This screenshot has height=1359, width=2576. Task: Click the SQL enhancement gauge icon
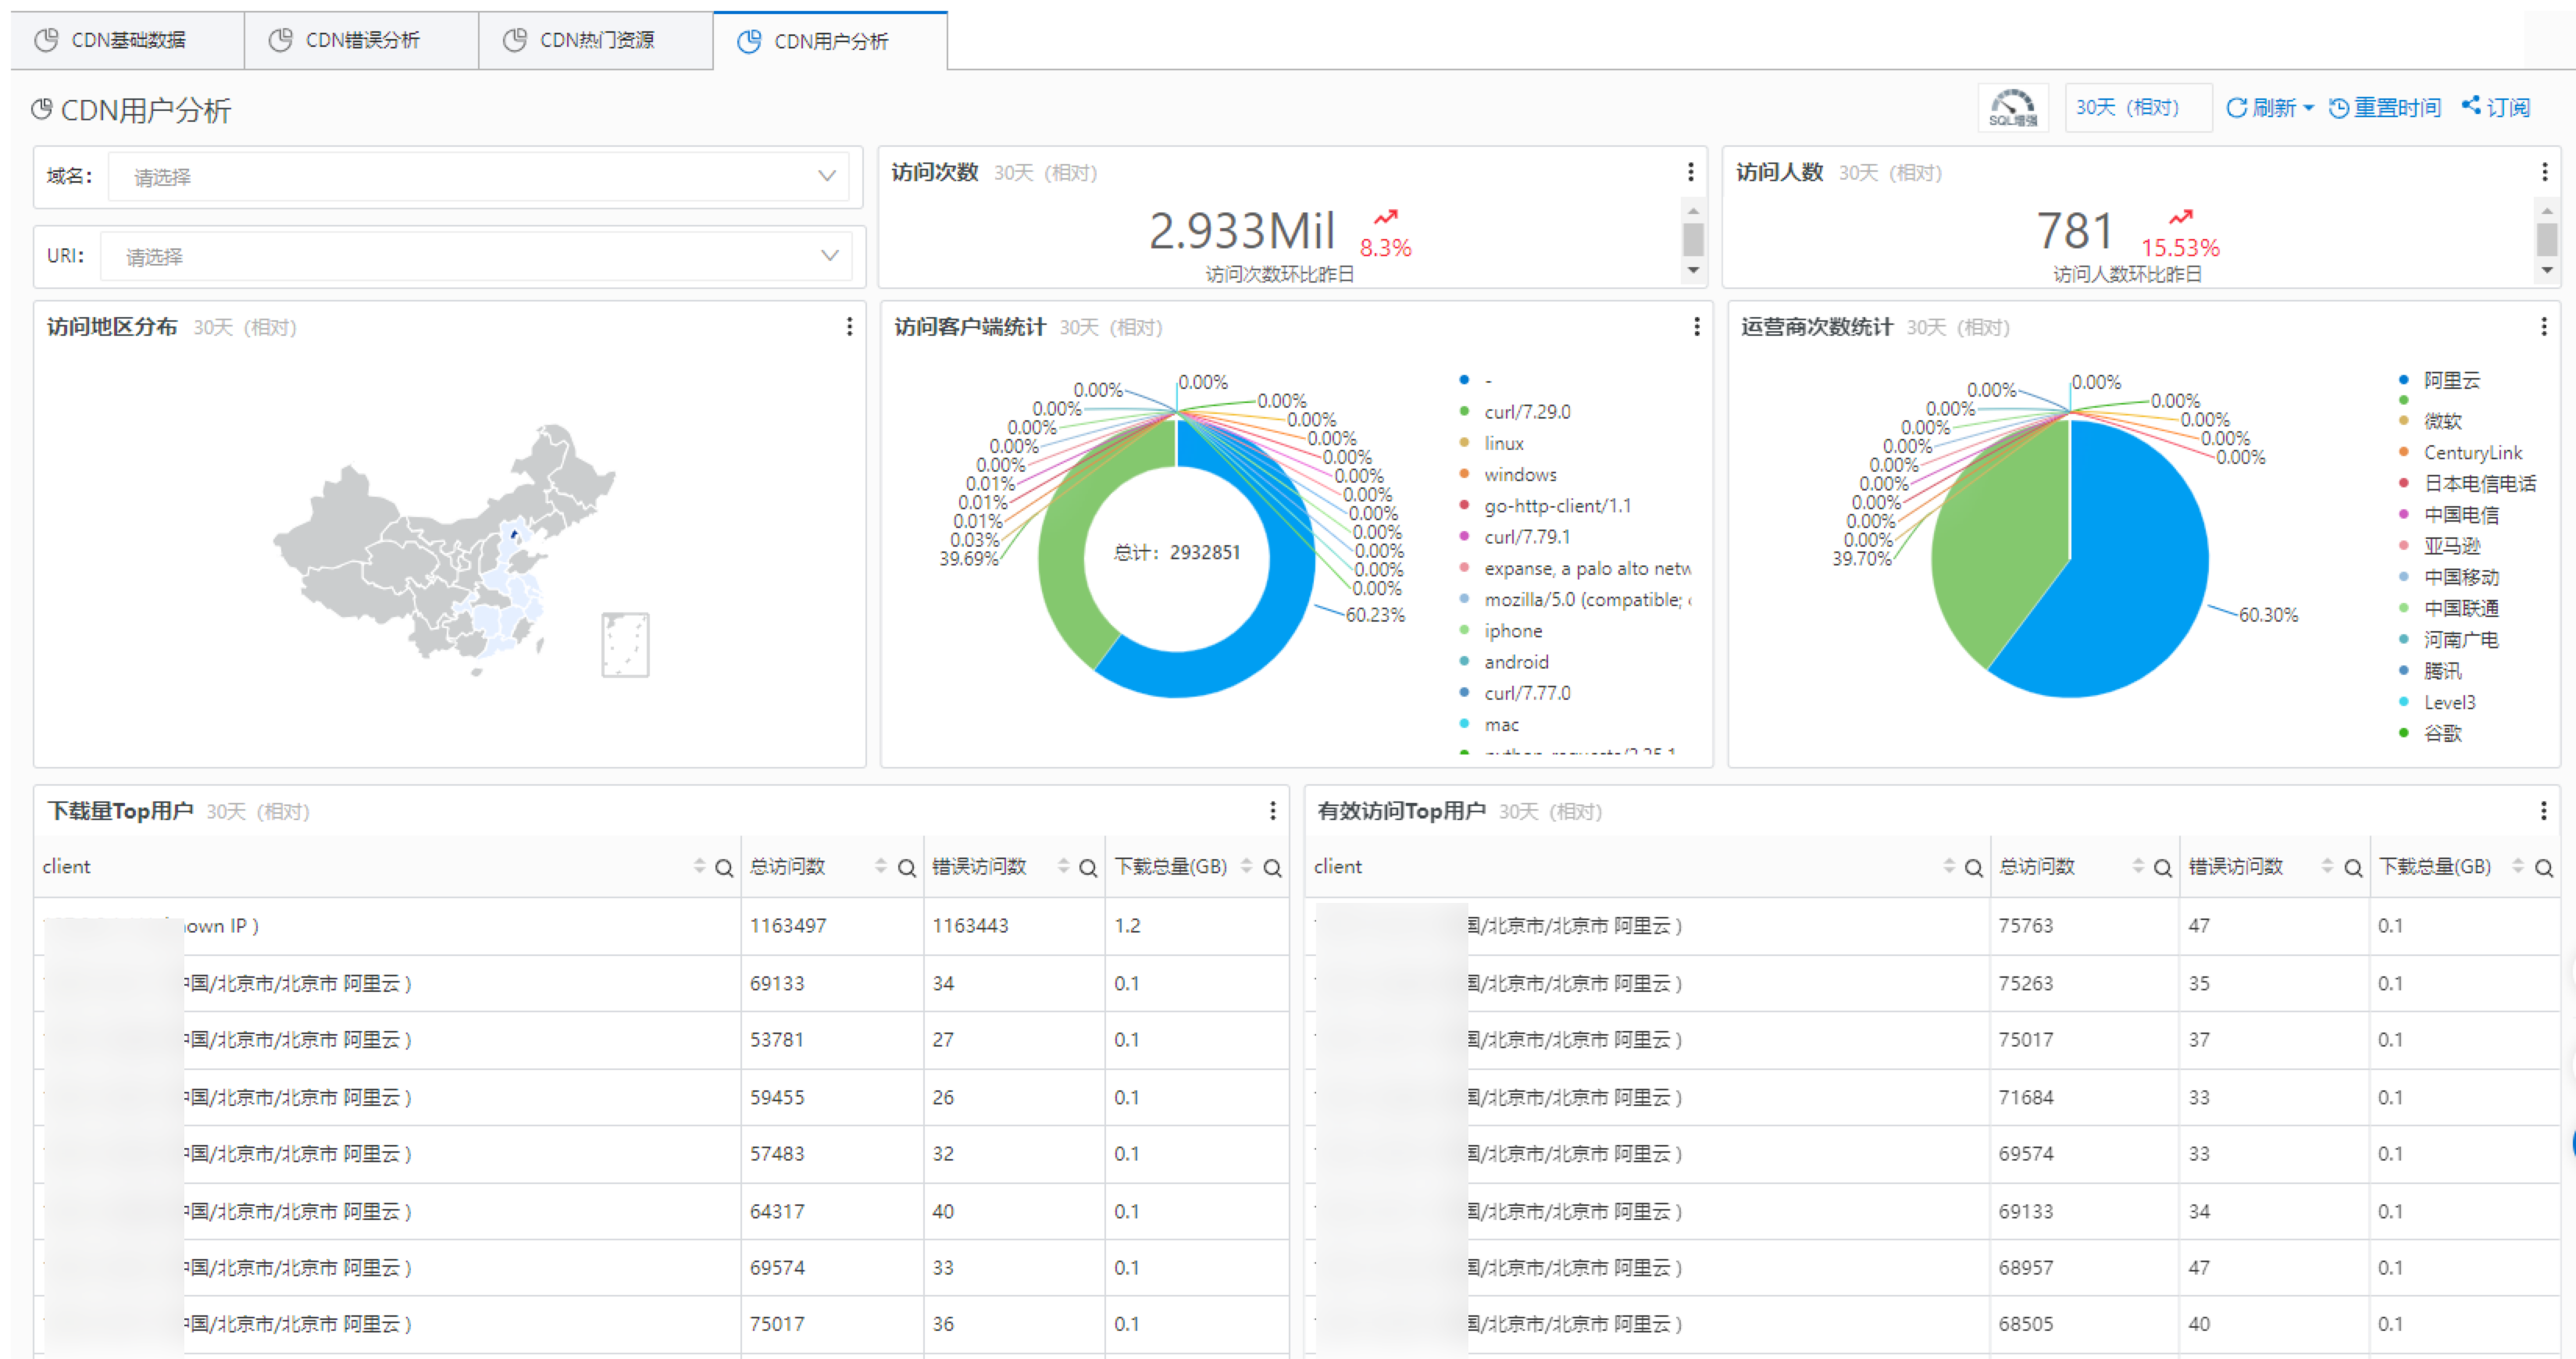[x=2012, y=107]
